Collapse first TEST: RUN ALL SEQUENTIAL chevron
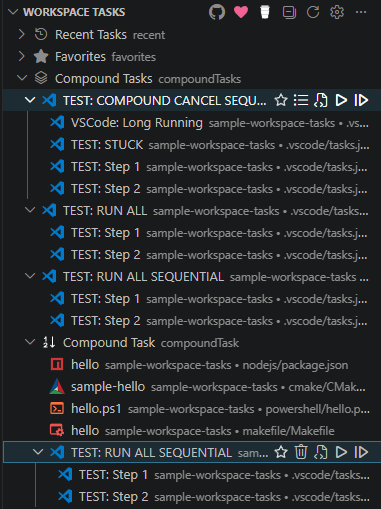 tap(30, 276)
